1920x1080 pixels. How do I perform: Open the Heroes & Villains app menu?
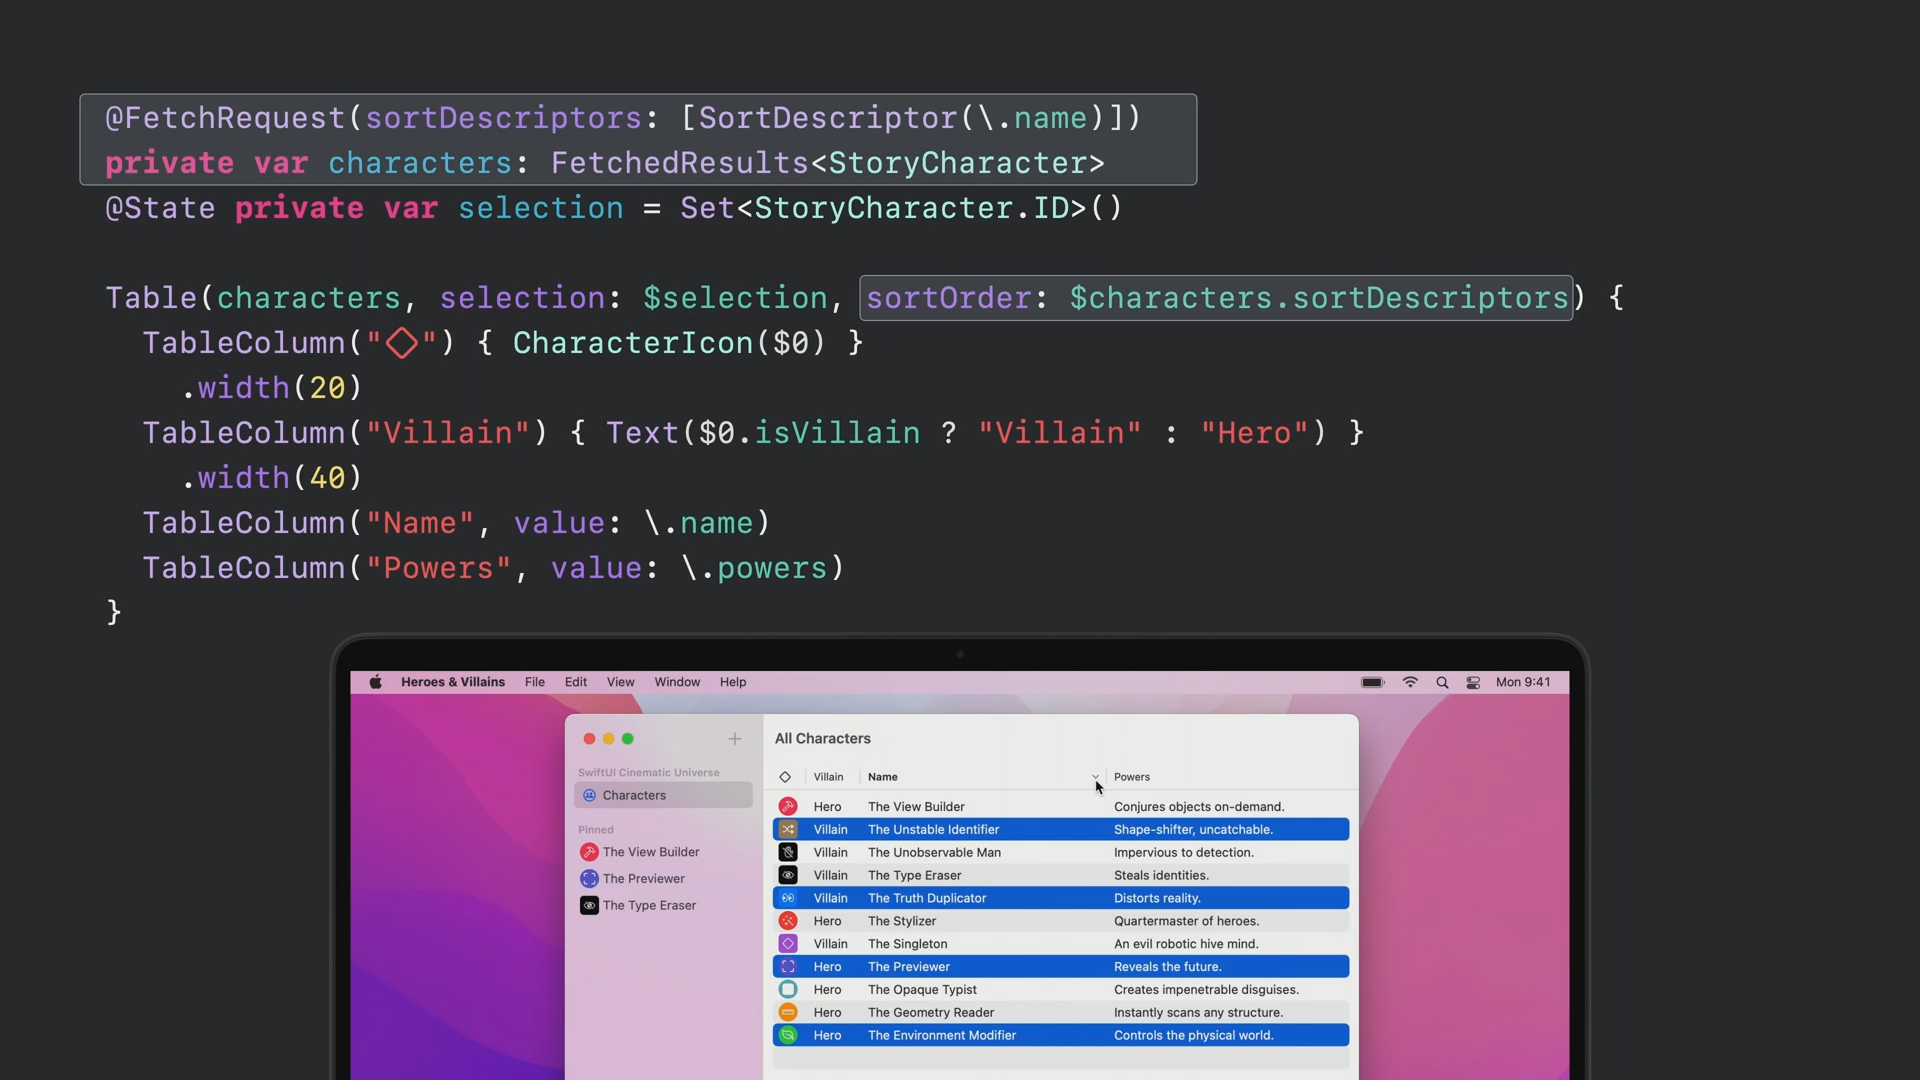(453, 682)
